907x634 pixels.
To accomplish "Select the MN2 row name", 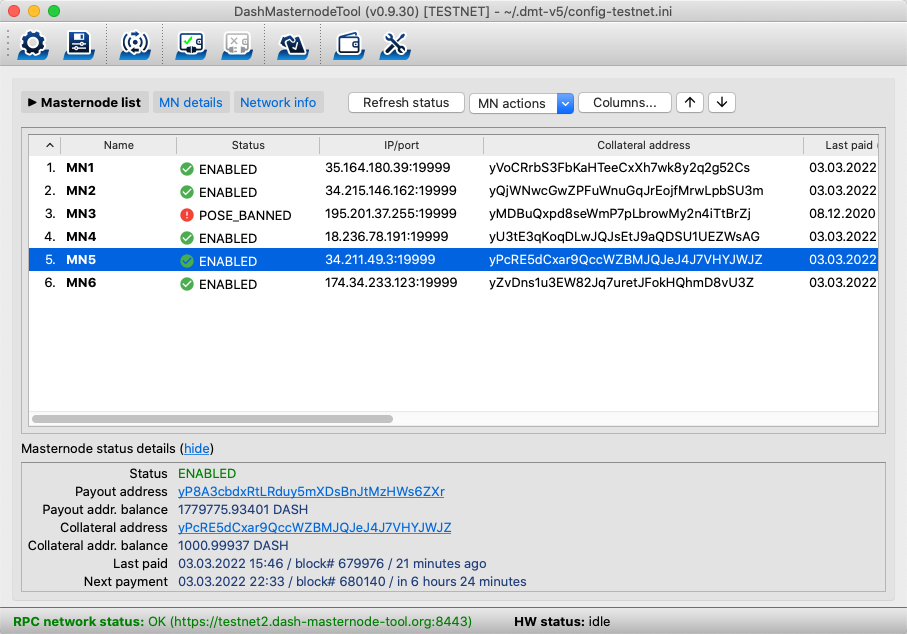I will [x=81, y=191].
